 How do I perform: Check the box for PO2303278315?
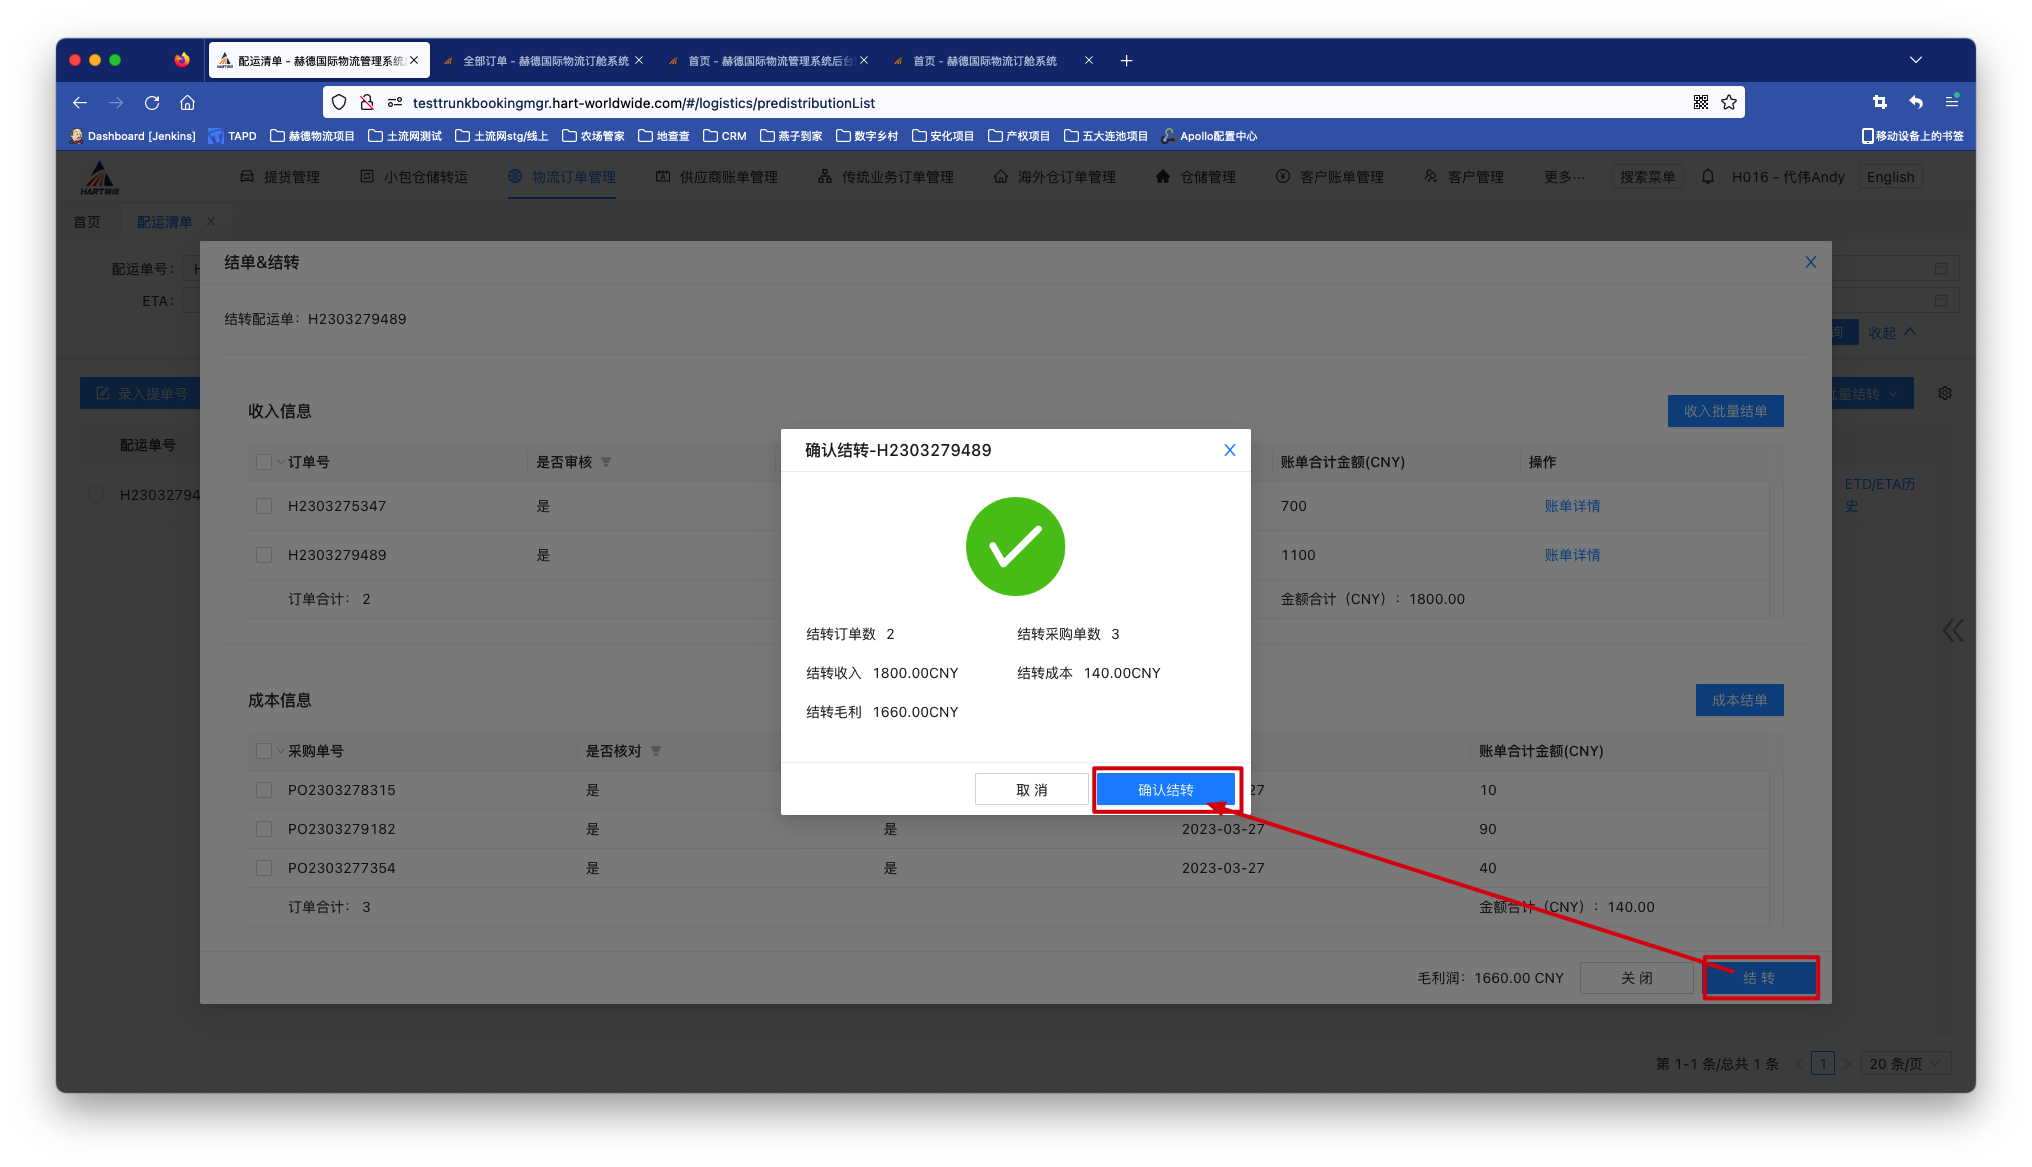(x=264, y=790)
